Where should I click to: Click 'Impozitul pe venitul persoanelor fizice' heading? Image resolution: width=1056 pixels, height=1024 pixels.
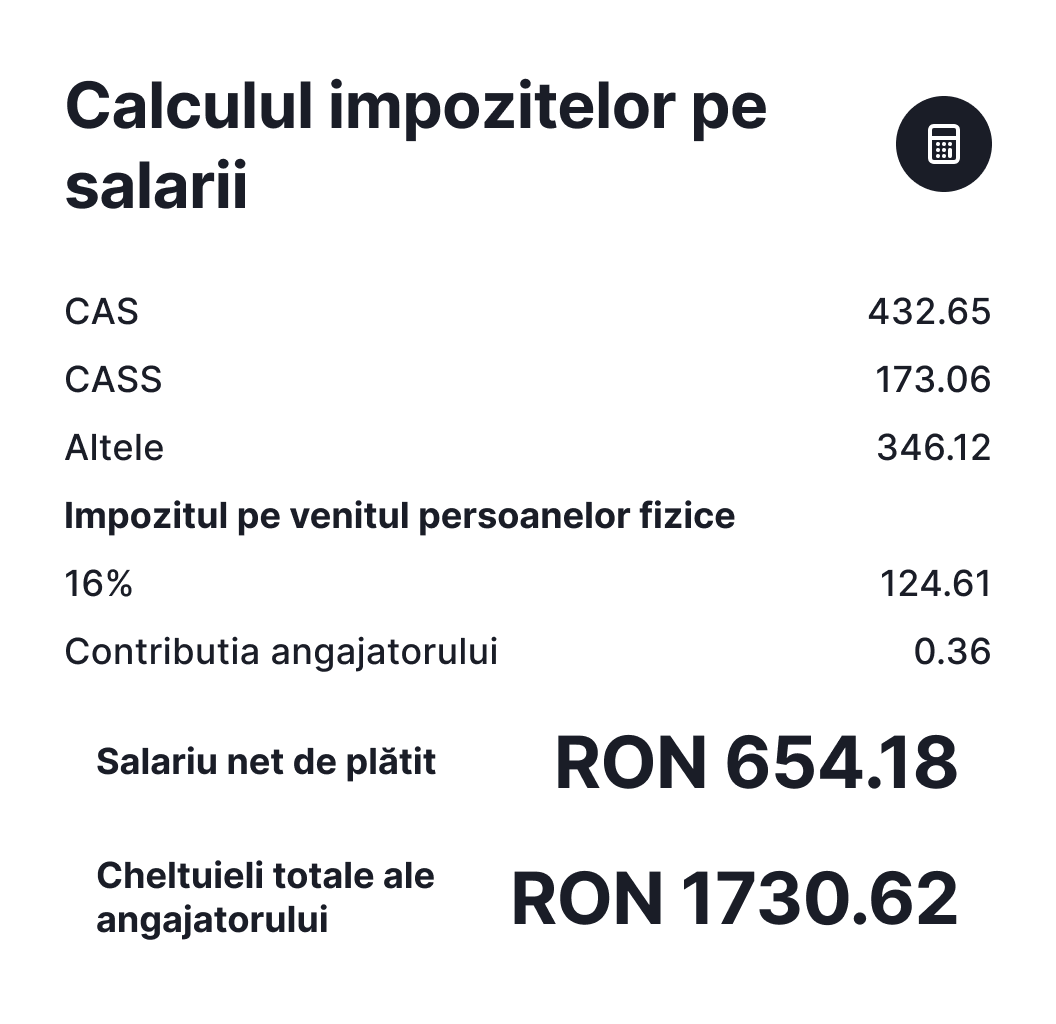coord(399,516)
